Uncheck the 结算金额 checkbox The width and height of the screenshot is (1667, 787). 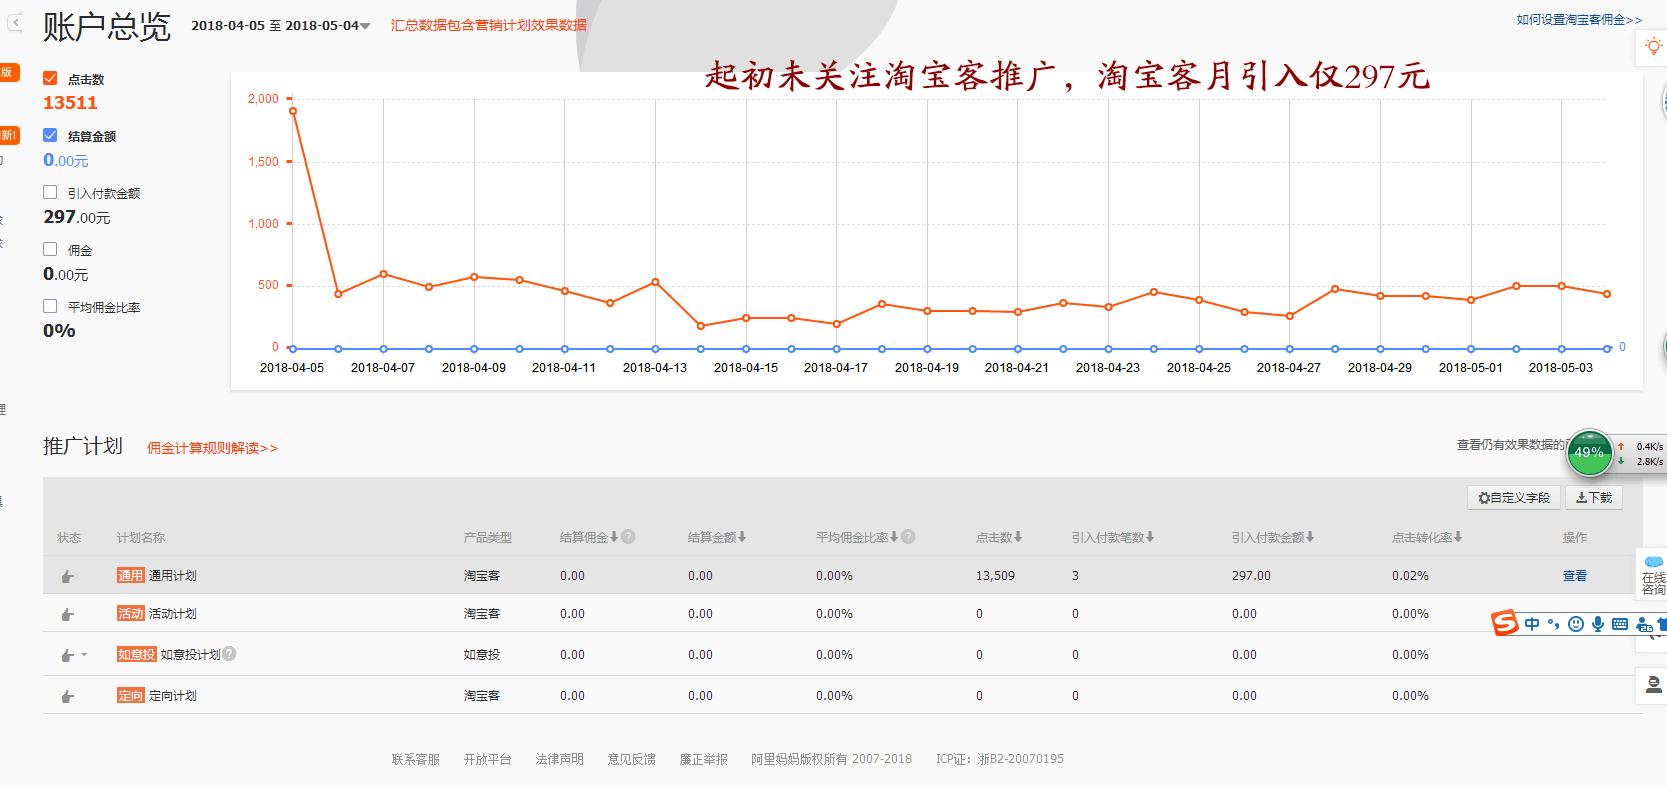pyautogui.click(x=50, y=135)
